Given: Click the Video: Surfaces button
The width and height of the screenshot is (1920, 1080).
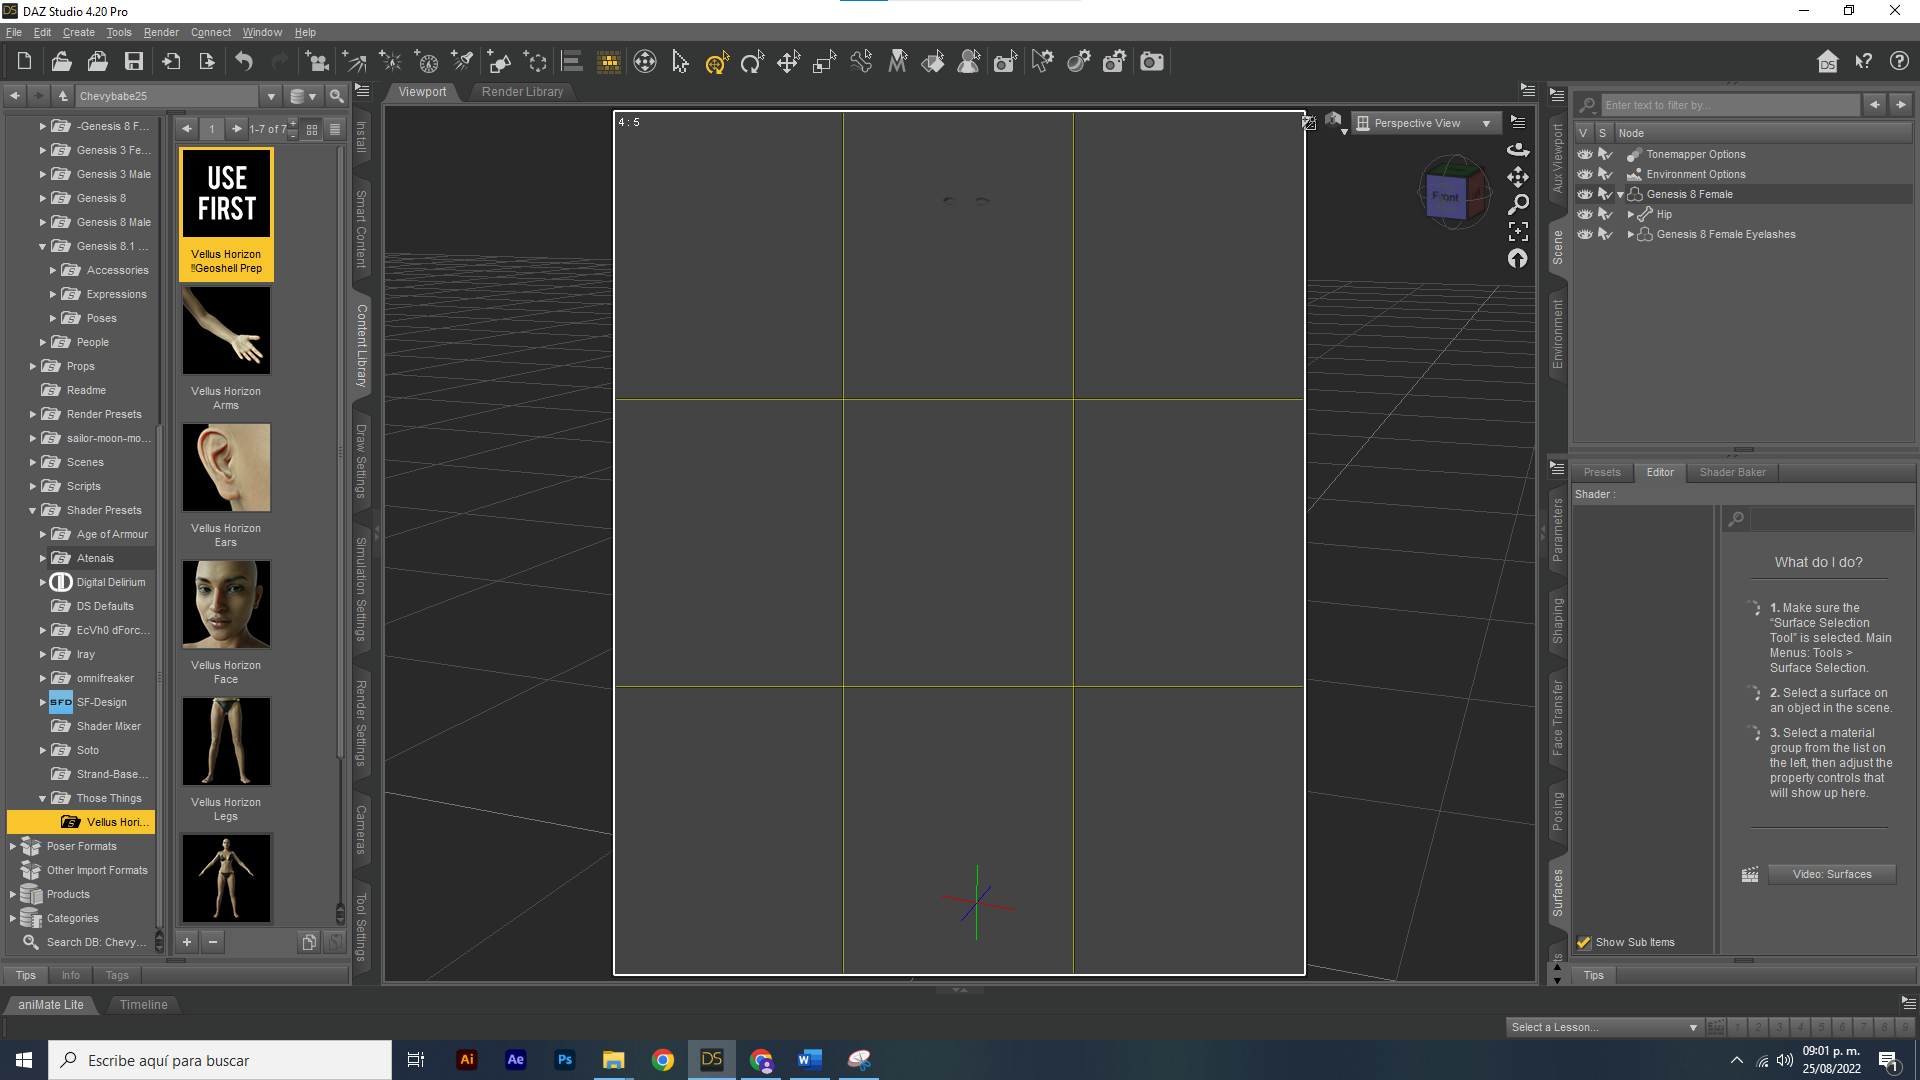Looking at the screenshot, I should (x=1831, y=874).
